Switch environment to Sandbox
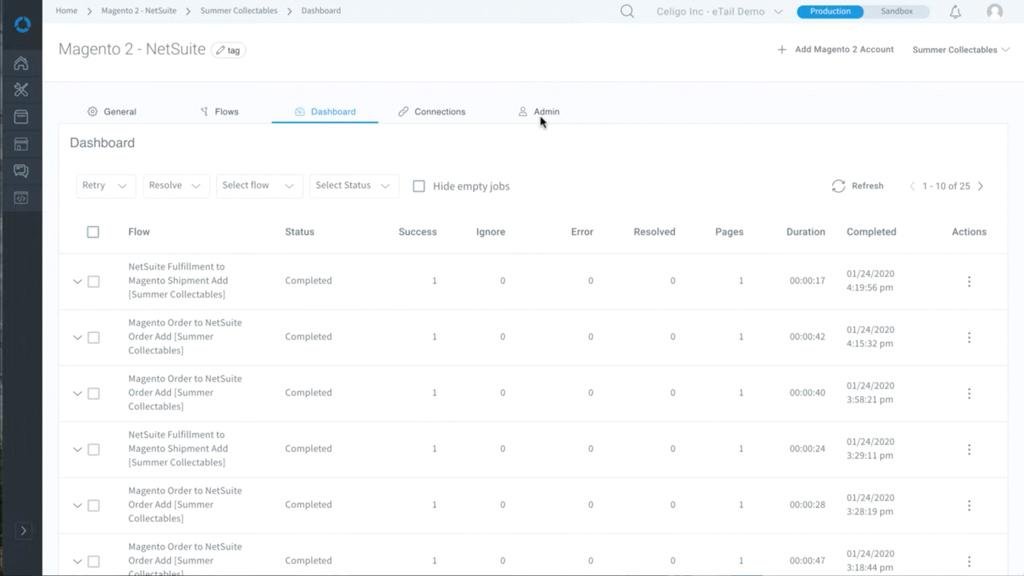Screen dimensions: 1024x576 897,12
